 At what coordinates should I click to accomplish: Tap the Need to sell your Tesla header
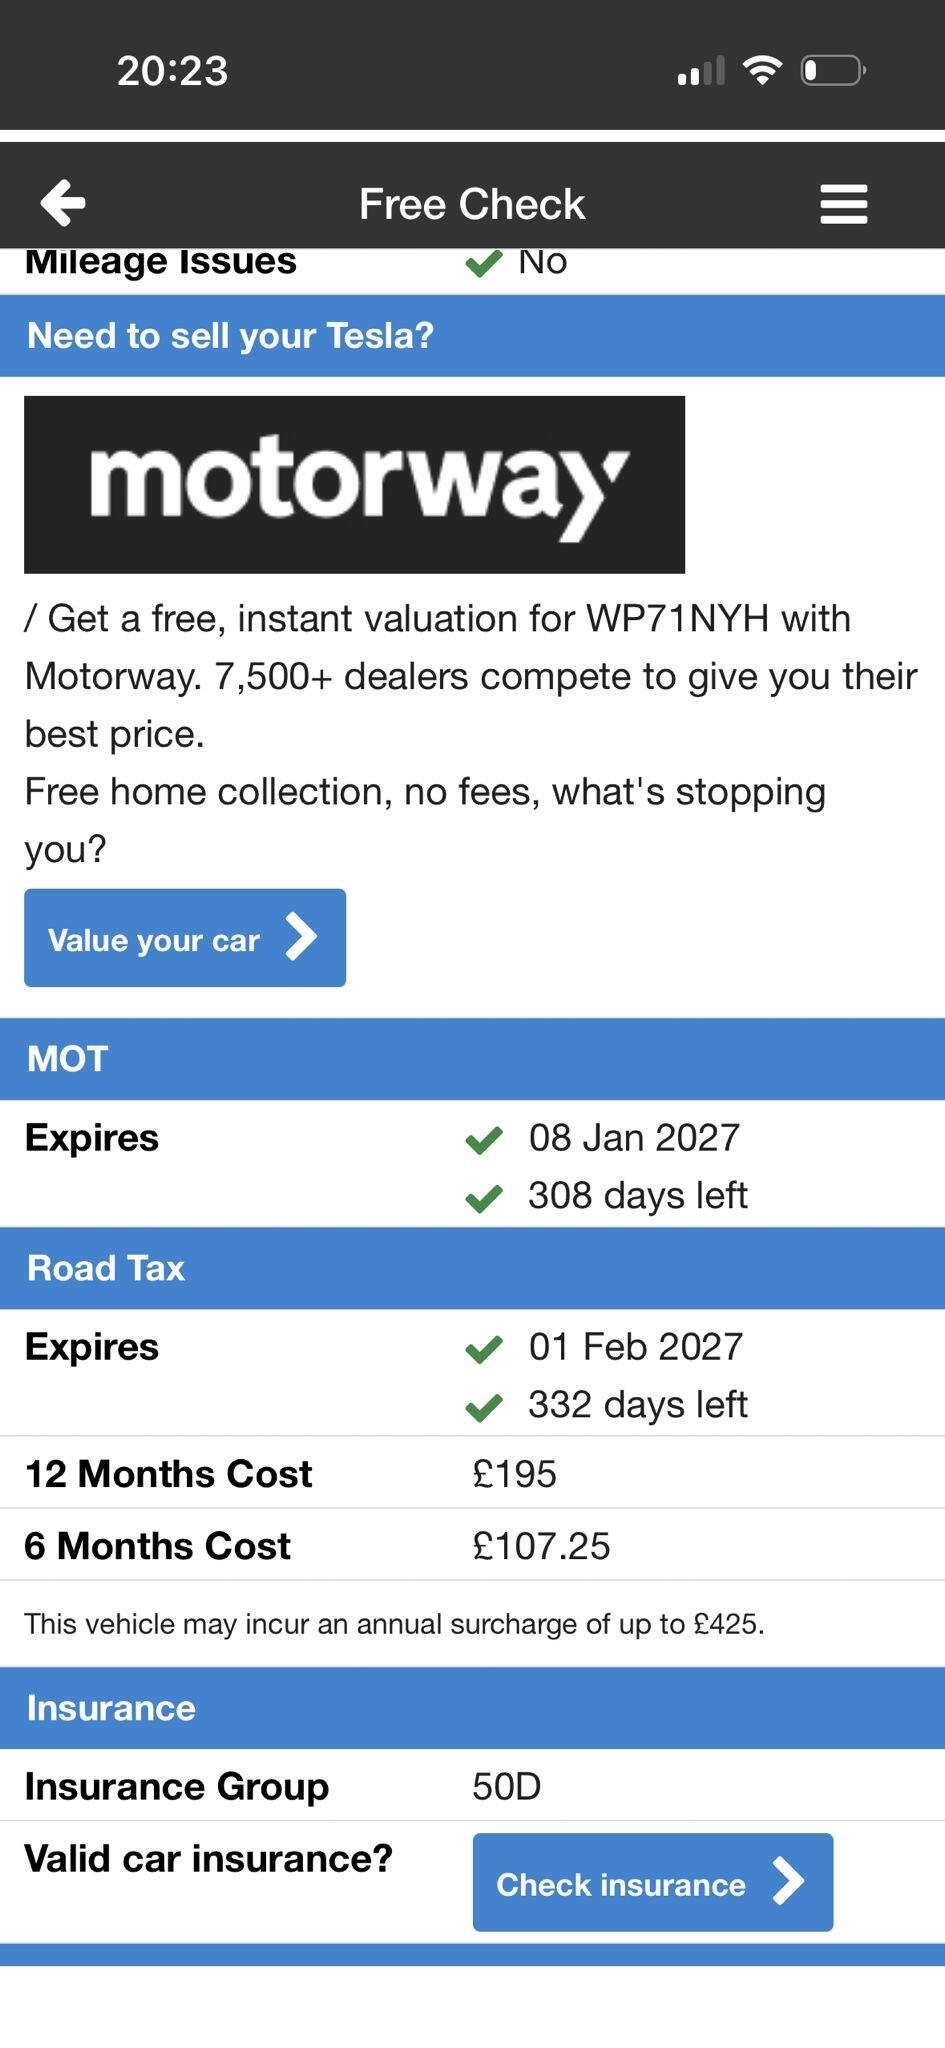pos(472,336)
